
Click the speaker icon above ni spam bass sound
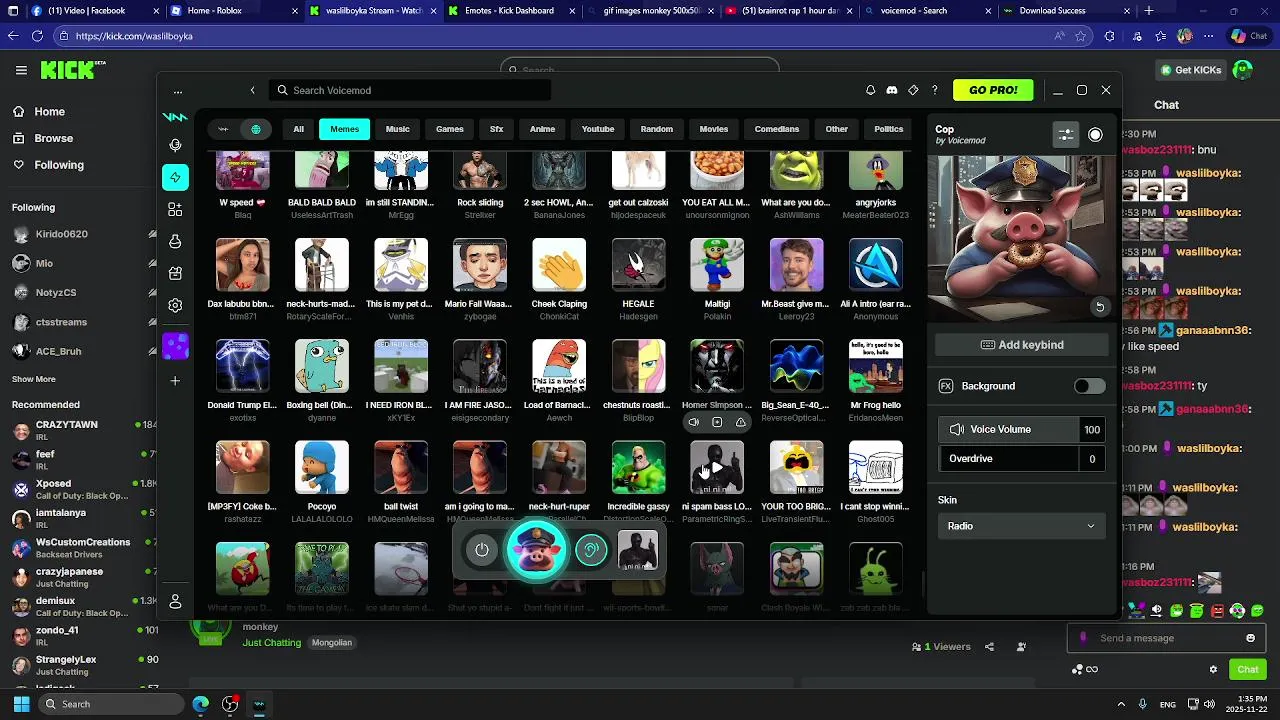[x=693, y=422]
